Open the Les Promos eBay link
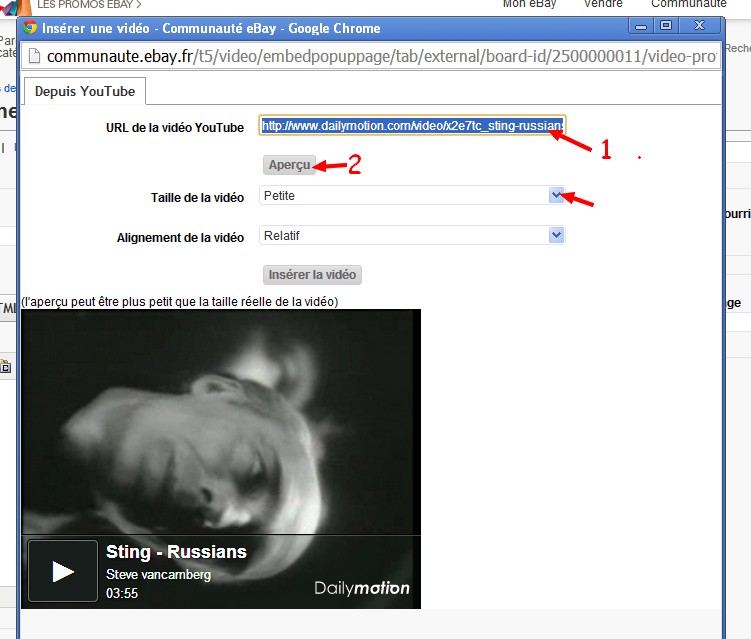This screenshot has height=639, width=751. 84,5
